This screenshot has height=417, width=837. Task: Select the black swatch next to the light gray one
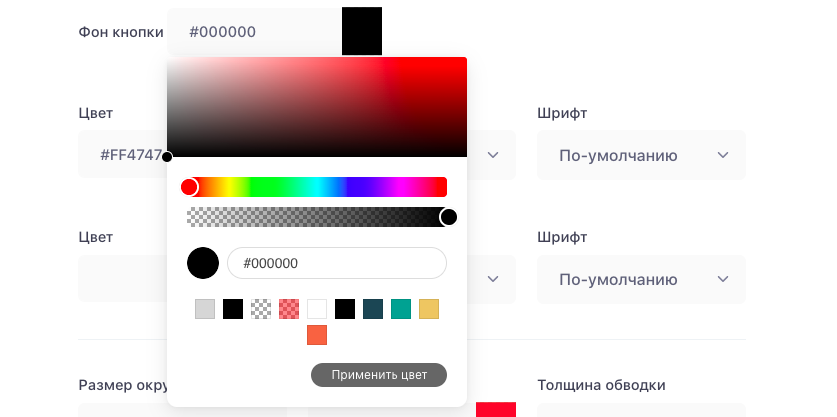point(233,309)
